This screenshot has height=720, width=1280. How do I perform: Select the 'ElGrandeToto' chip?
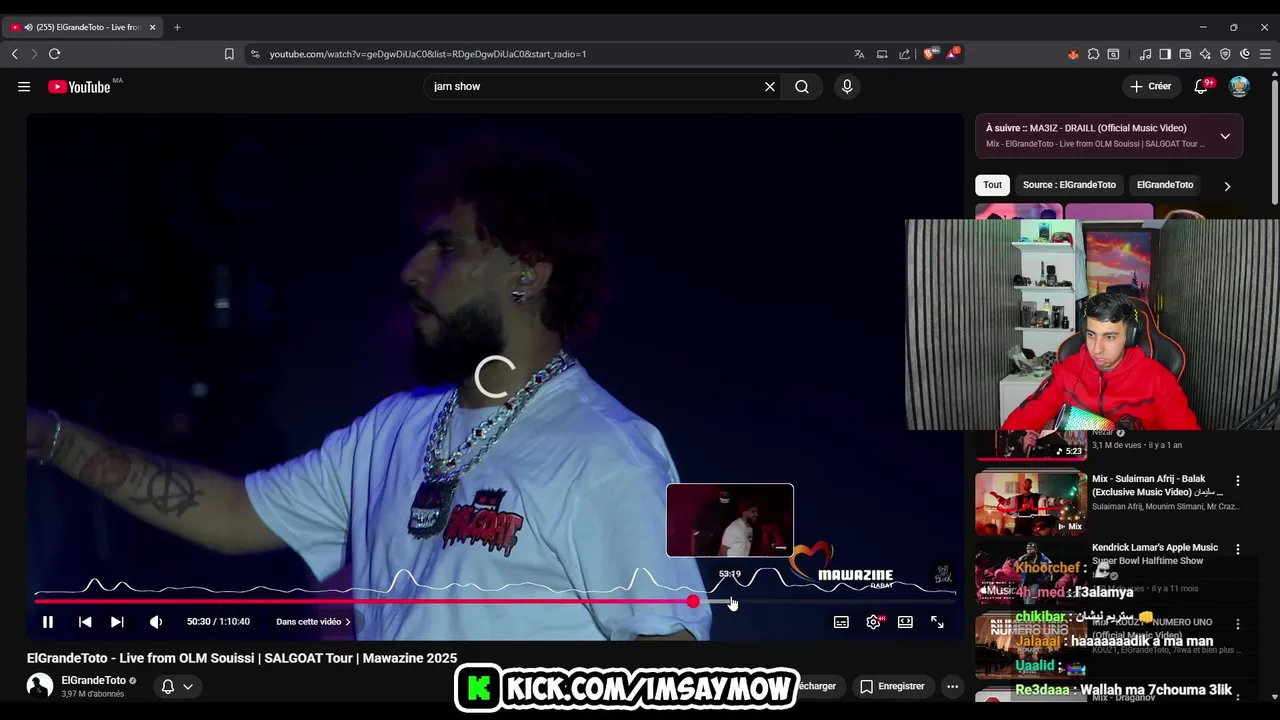pyautogui.click(x=1165, y=185)
